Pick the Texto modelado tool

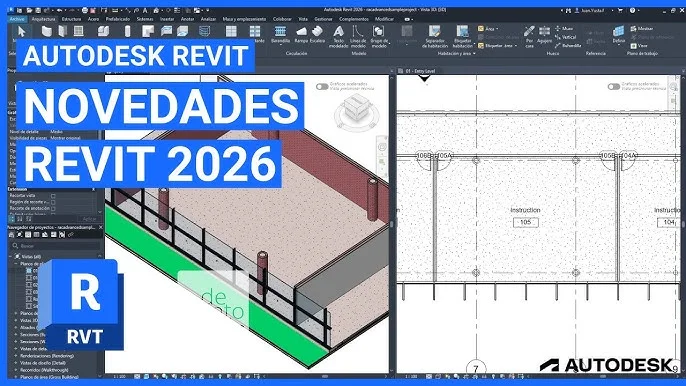tap(338, 36)
